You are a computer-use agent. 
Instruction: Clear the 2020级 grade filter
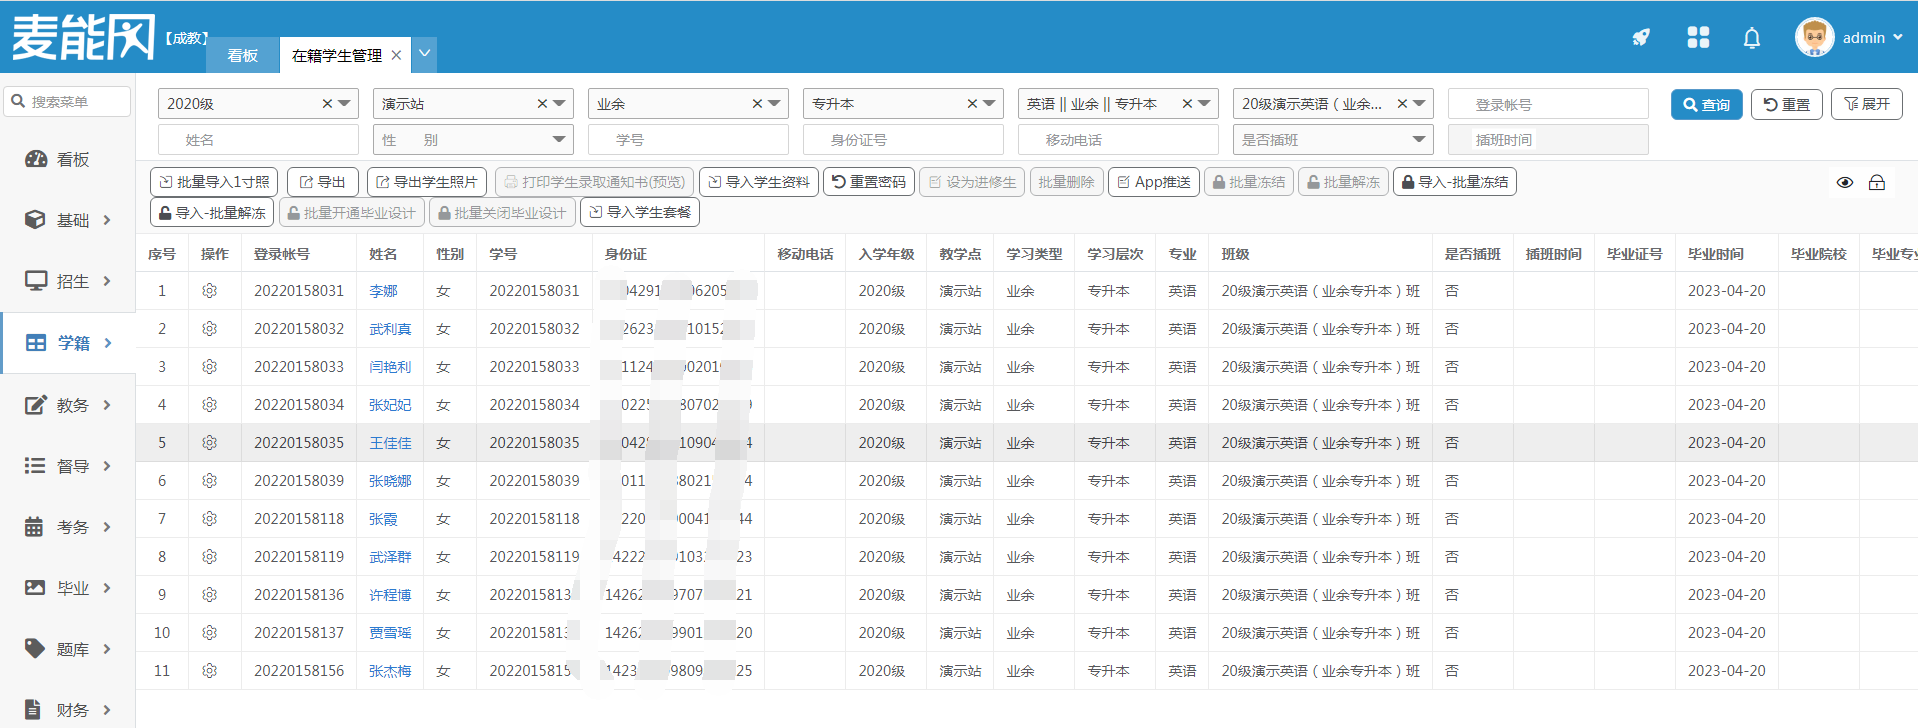(327, 104)
